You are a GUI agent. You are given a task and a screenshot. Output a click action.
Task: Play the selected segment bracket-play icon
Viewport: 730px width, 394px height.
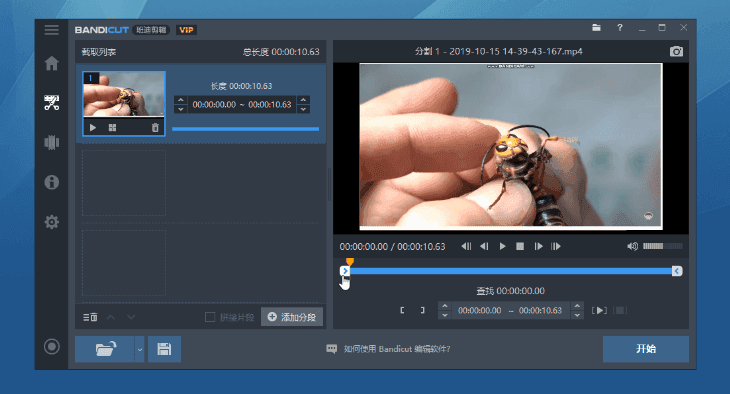(x=599, y=310)
